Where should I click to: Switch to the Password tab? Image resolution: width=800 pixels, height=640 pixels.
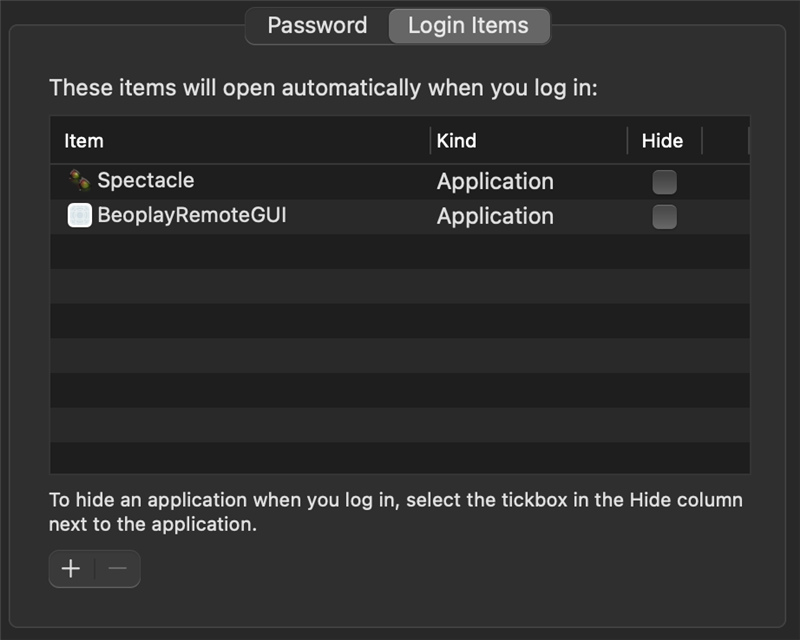(317, 26)
